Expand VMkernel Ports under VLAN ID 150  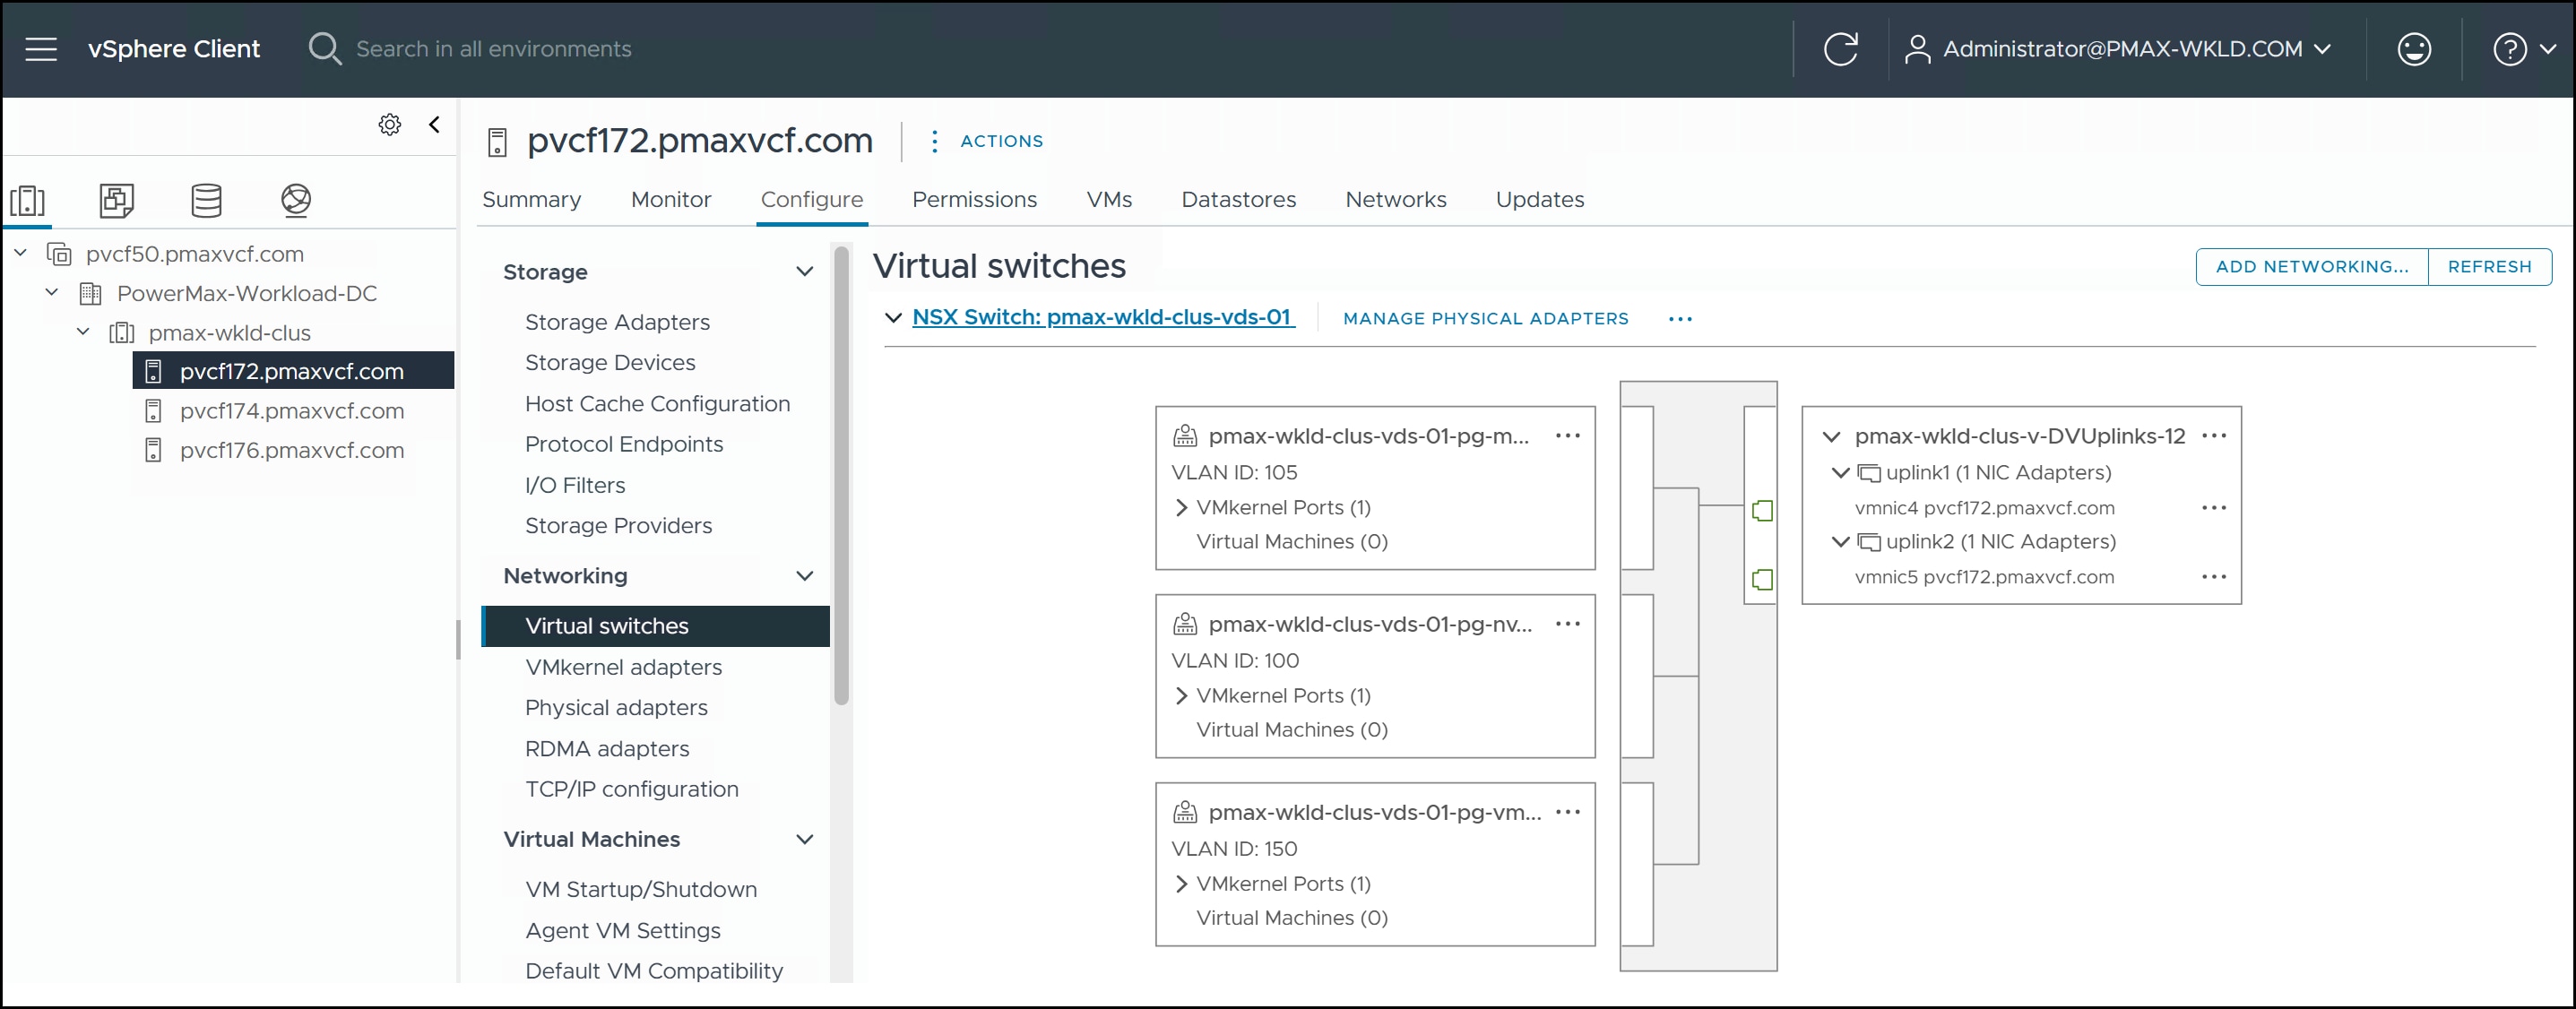pyautogui.click(x=1181, y=884)
